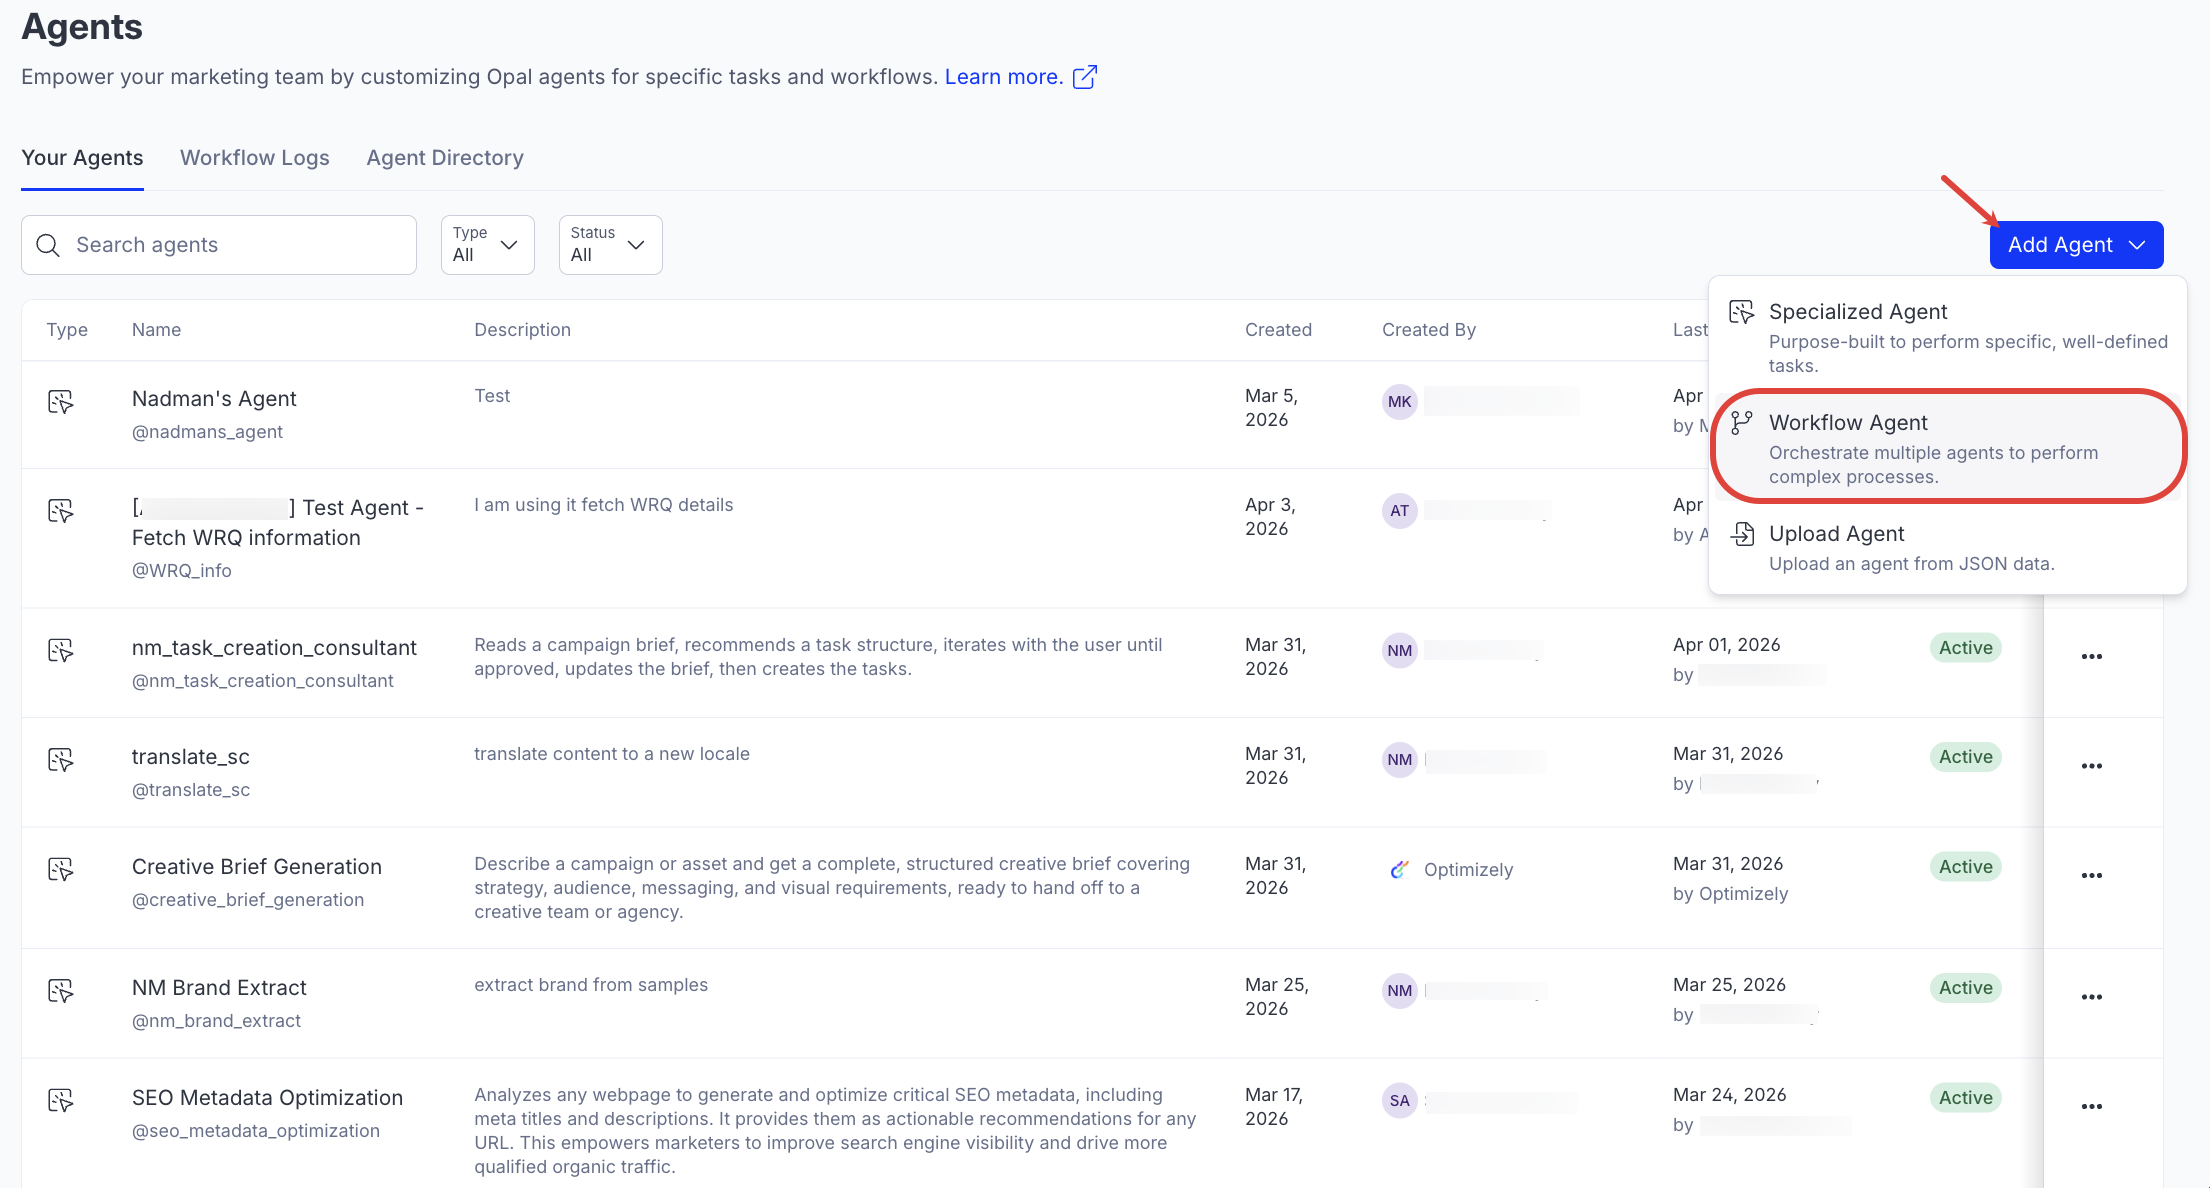
Task: Click the external link icon after Learn more
Action: click(1084, 76)
